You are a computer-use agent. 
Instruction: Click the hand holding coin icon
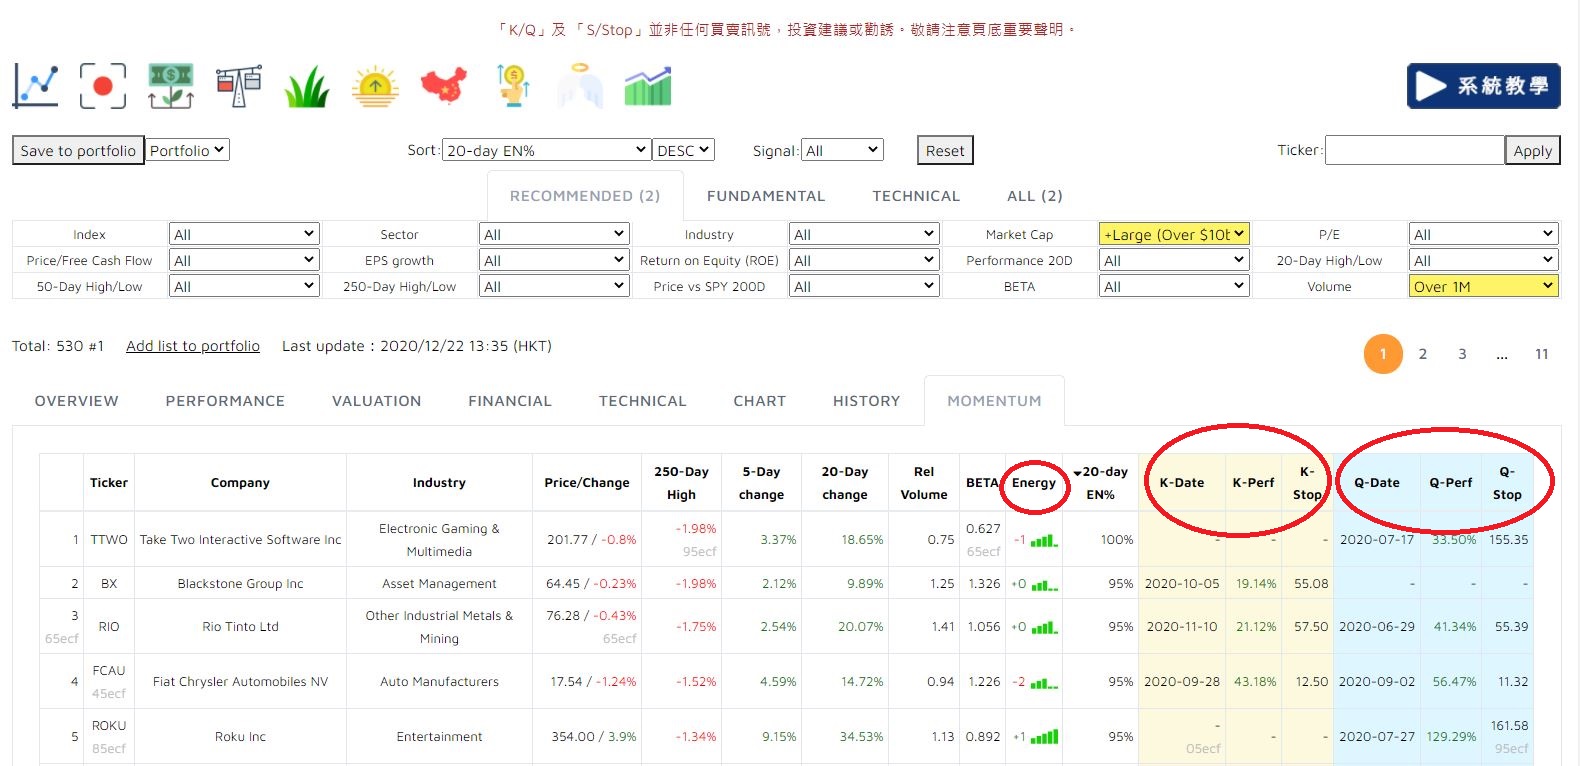click(x=513, y=86)
